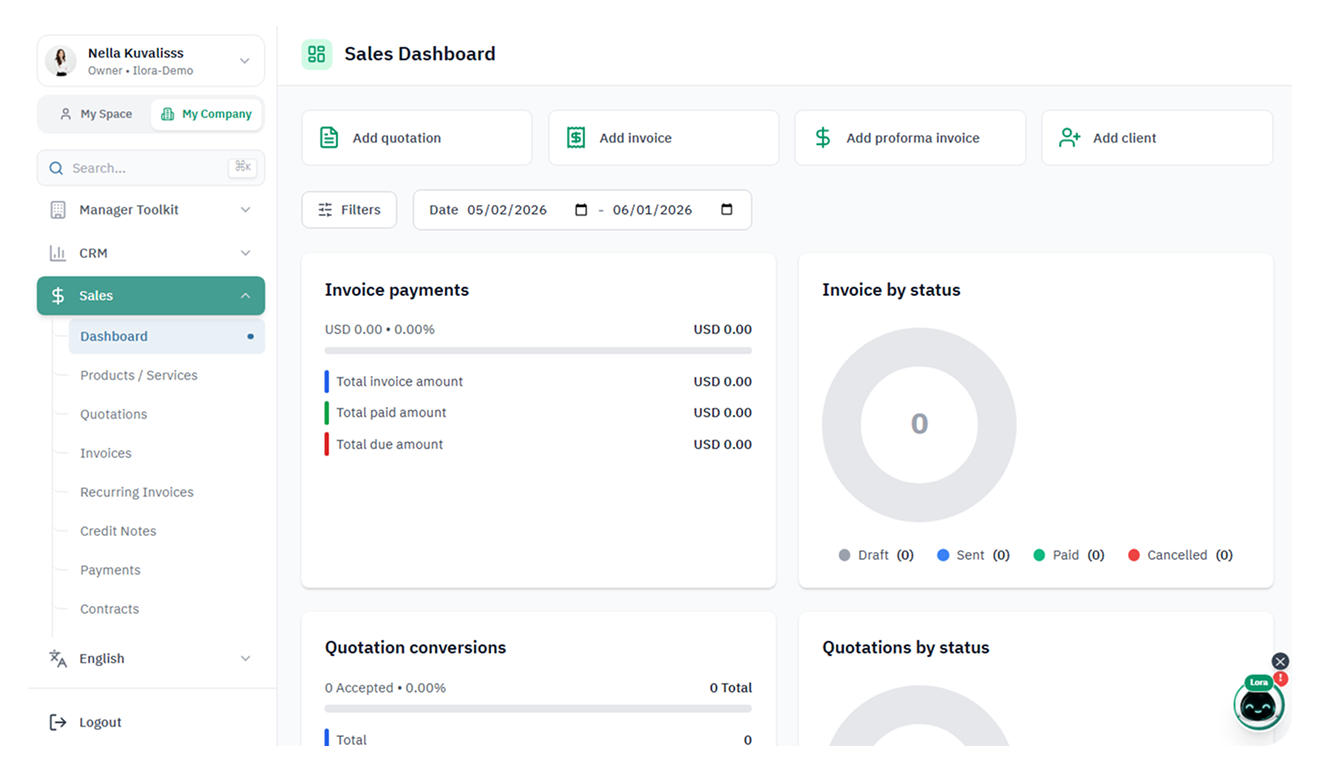1320x771 pixels.
Task: Click the sidebar Search field
Action: coord(151,168)
